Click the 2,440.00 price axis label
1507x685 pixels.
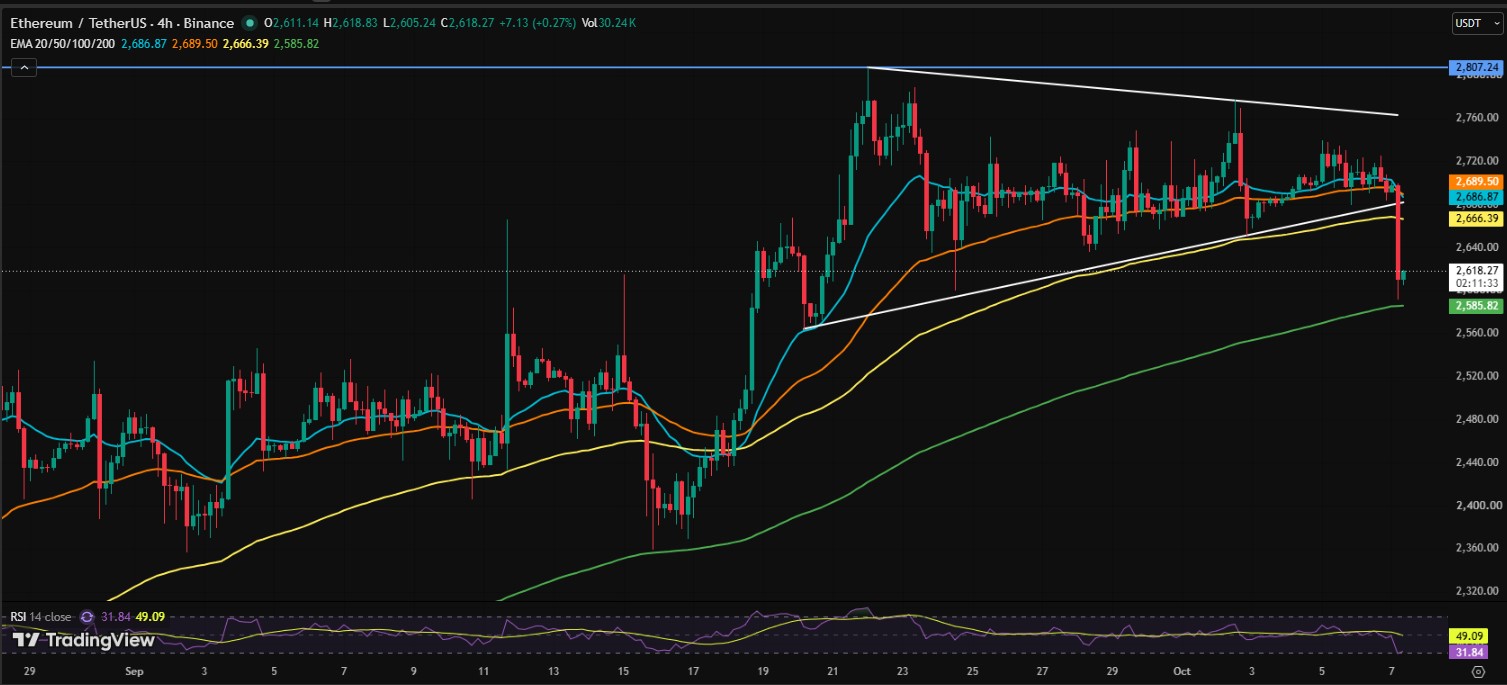click(x=1477, y=462)
